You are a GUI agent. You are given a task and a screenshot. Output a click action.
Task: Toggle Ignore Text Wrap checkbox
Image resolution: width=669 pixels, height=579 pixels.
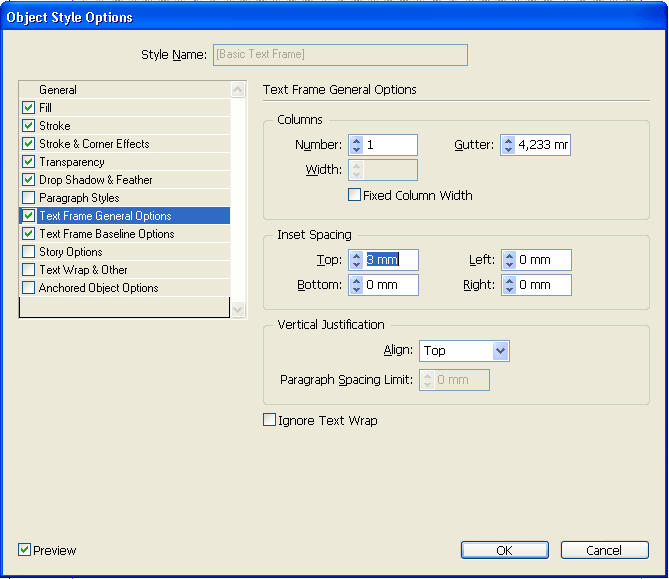tap(269, 420)
